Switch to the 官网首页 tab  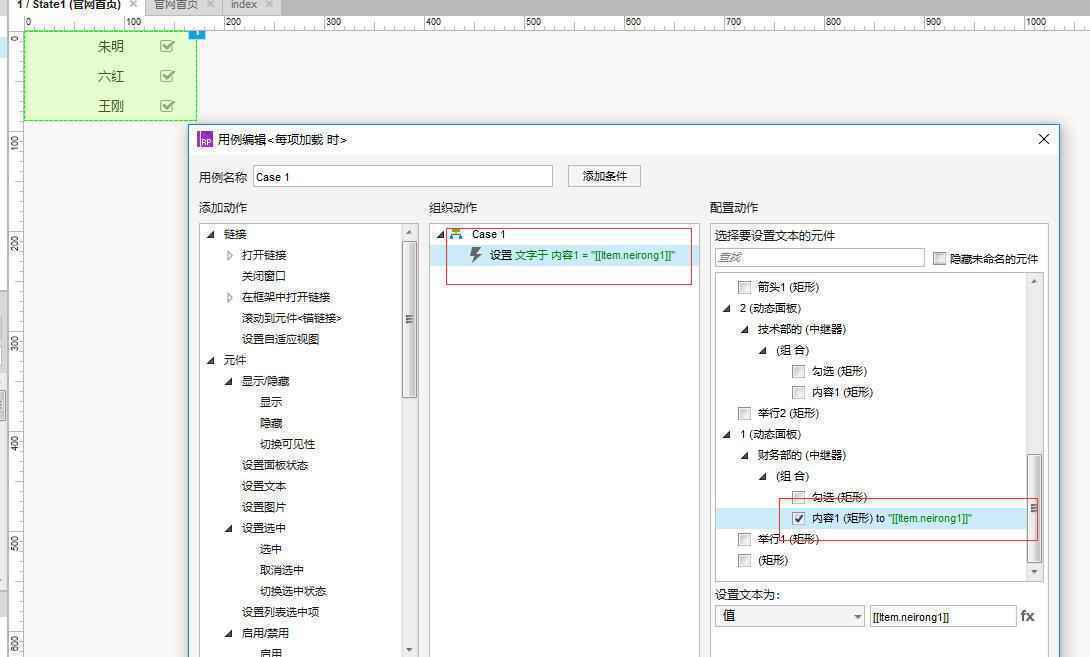tap(175, 5)
